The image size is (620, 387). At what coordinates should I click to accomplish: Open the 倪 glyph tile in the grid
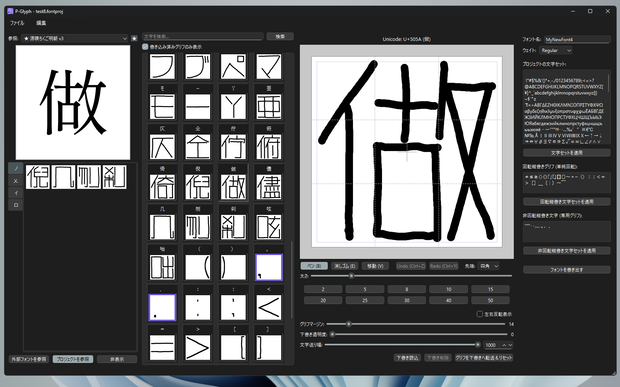(198, 187)
